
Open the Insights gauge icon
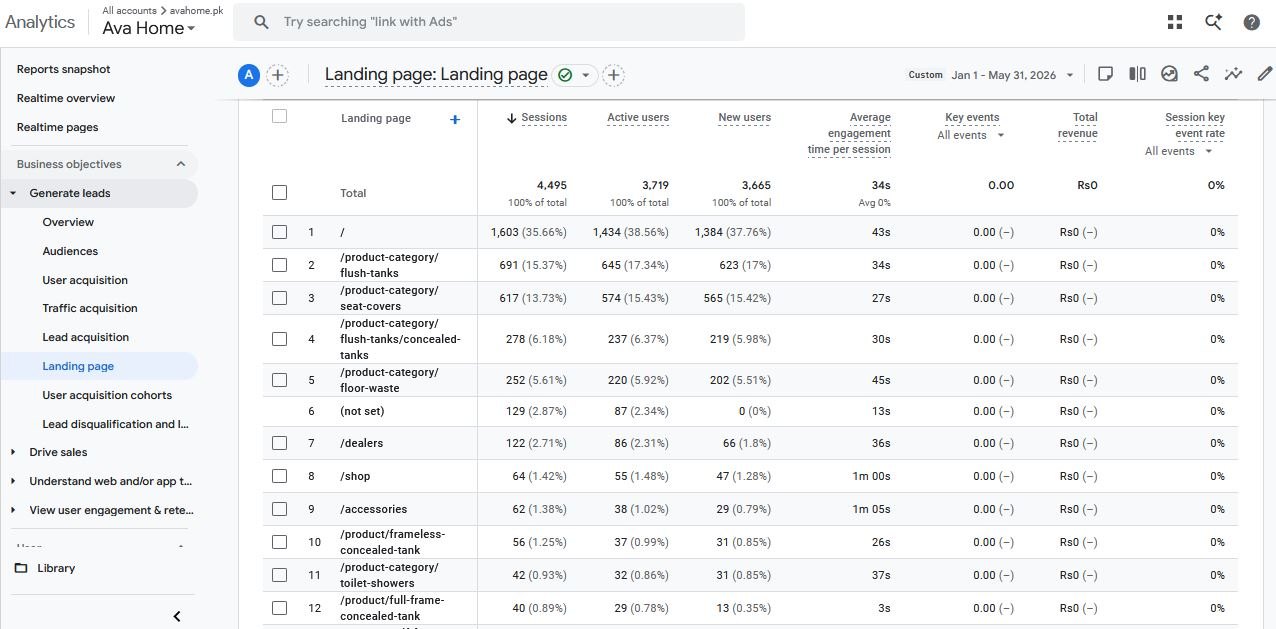[1169, 74]
